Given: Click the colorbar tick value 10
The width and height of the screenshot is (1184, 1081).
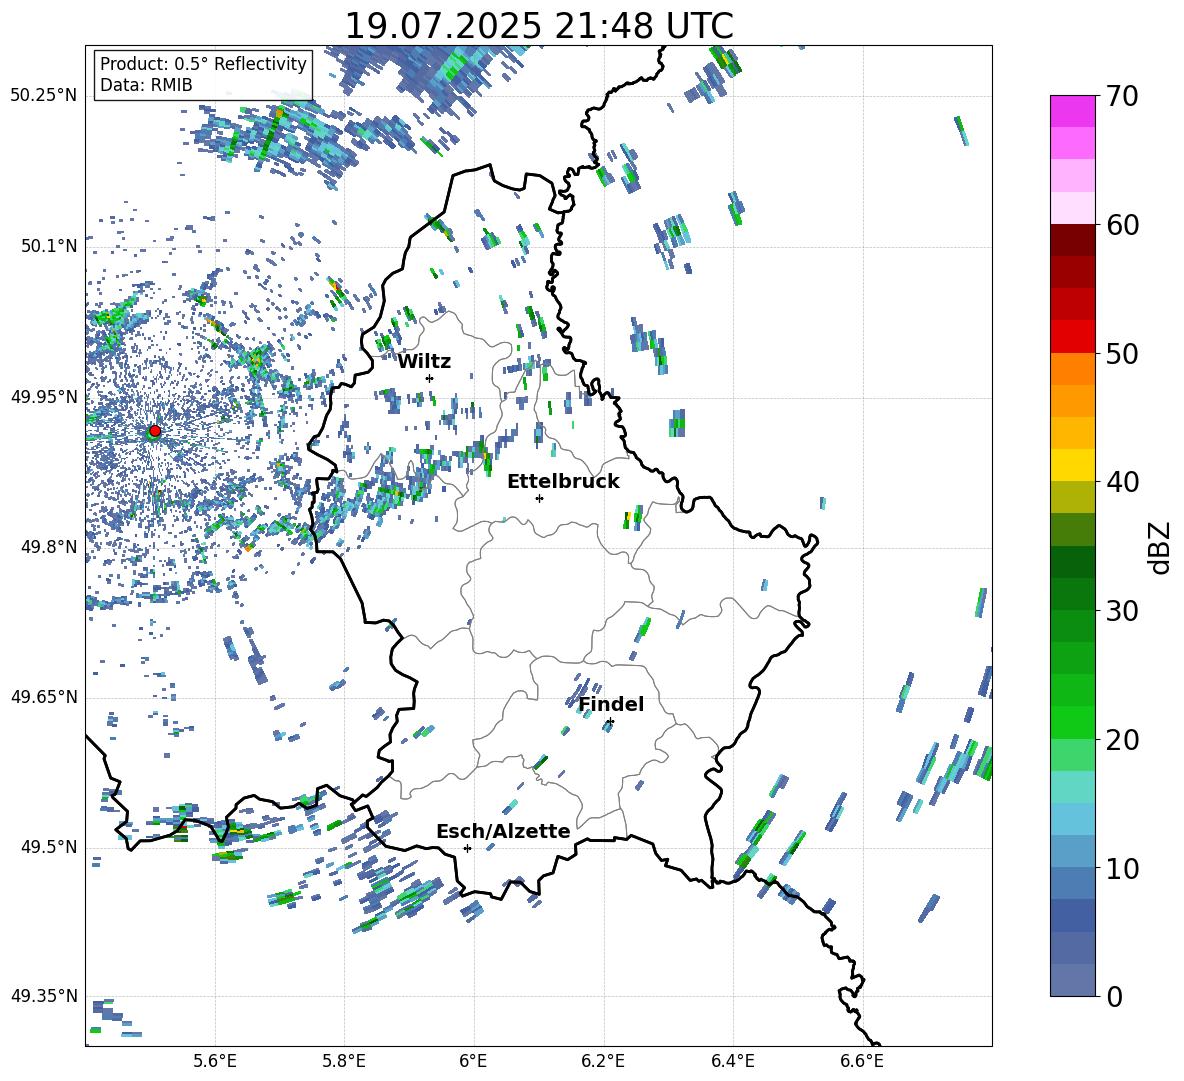Looking at the screenshot, I should pyautogui.click(x=1122, y=868).
